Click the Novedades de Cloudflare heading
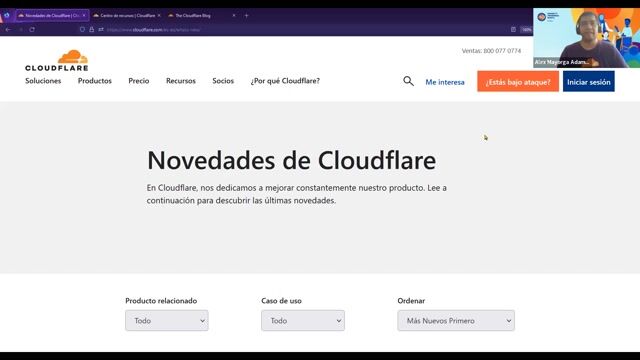The height and width of the screenshot is (360, 640). pyautogui.click(x=291, y=160)
